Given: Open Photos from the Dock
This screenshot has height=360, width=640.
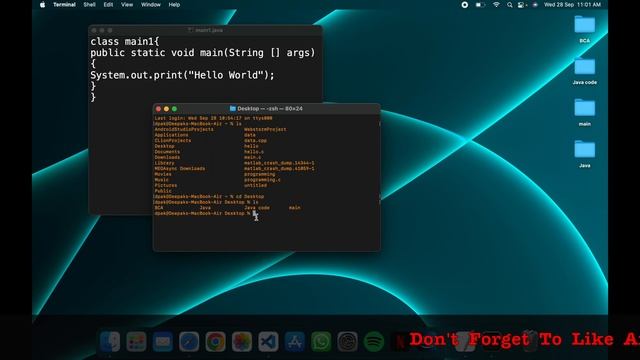Looking at the screenshot, I should [x=242, y=341].
